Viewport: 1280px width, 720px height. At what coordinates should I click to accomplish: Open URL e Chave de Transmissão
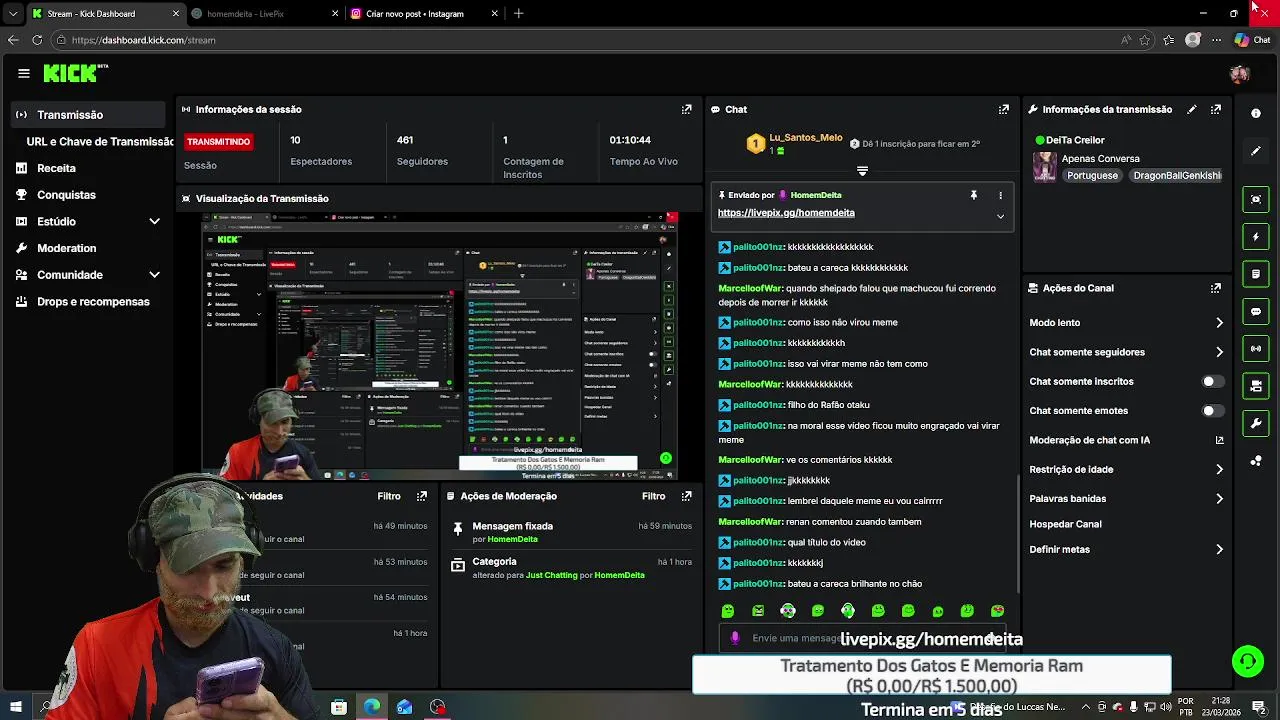click(x=100, y=142)
